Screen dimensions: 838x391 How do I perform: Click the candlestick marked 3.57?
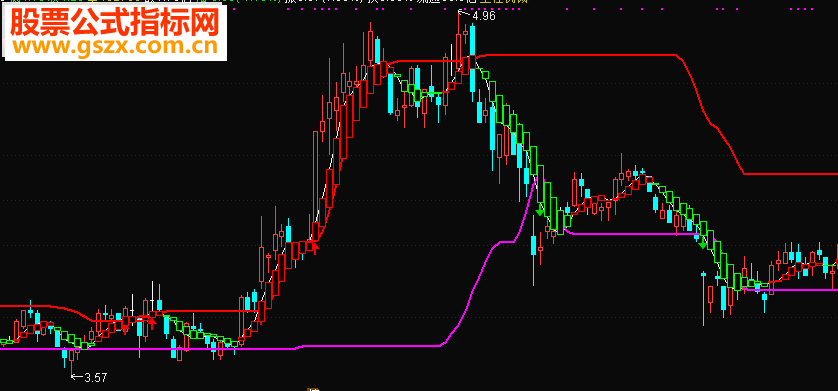[71, 362]
